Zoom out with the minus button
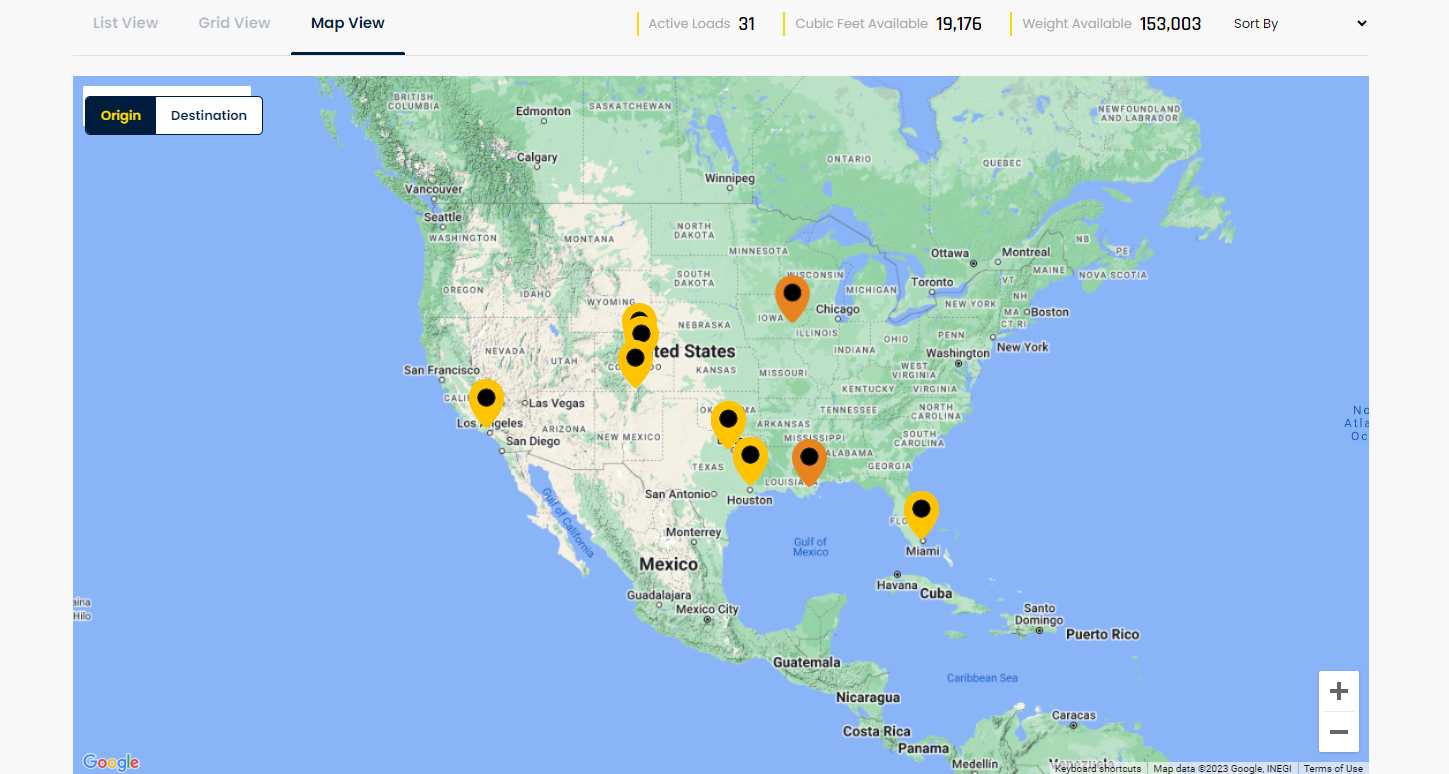 click(1339, 732)
